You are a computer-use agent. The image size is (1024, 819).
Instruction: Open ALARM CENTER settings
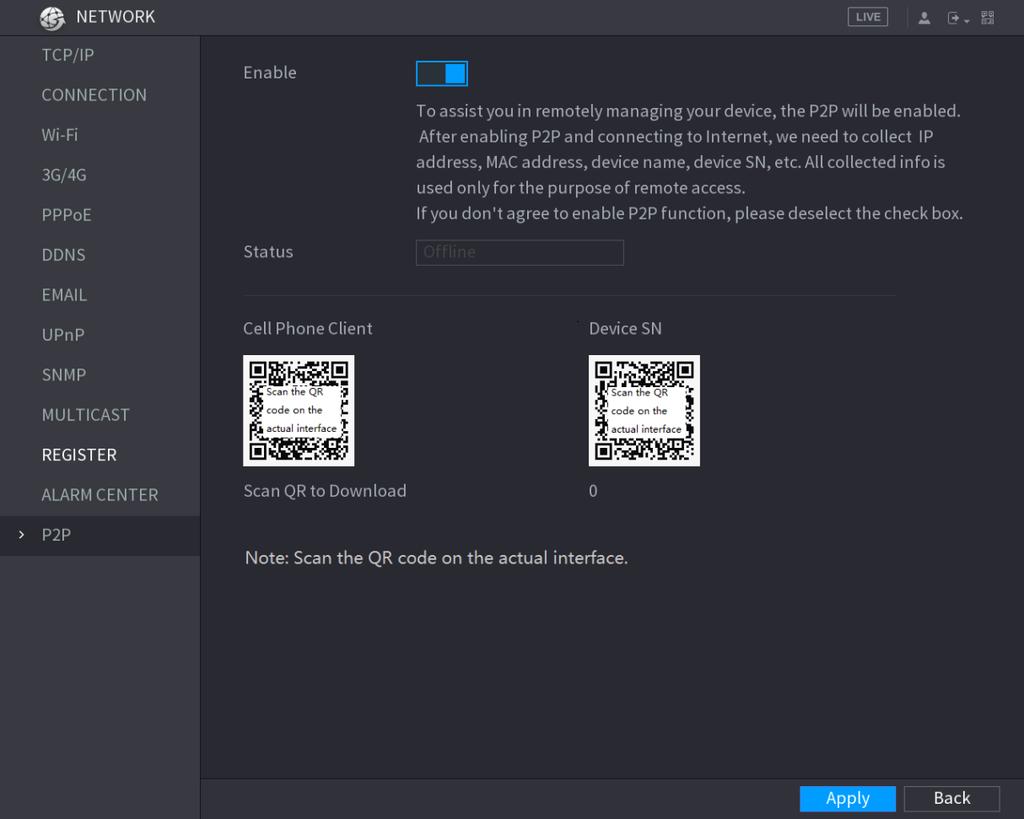[x=100, y=494]
